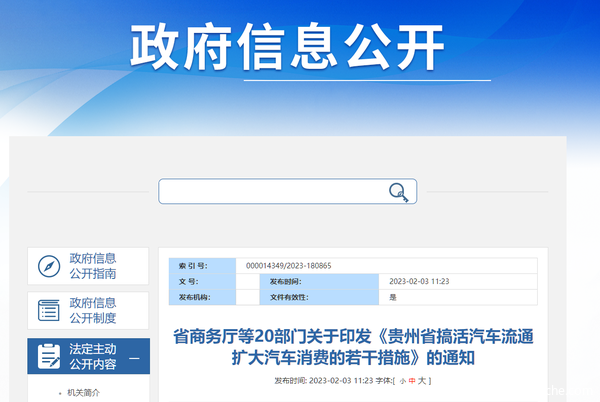The height and width of the screenshot is (402, 600).
Task: Click the 发布机构 label cell
Action: click(195, 297)
